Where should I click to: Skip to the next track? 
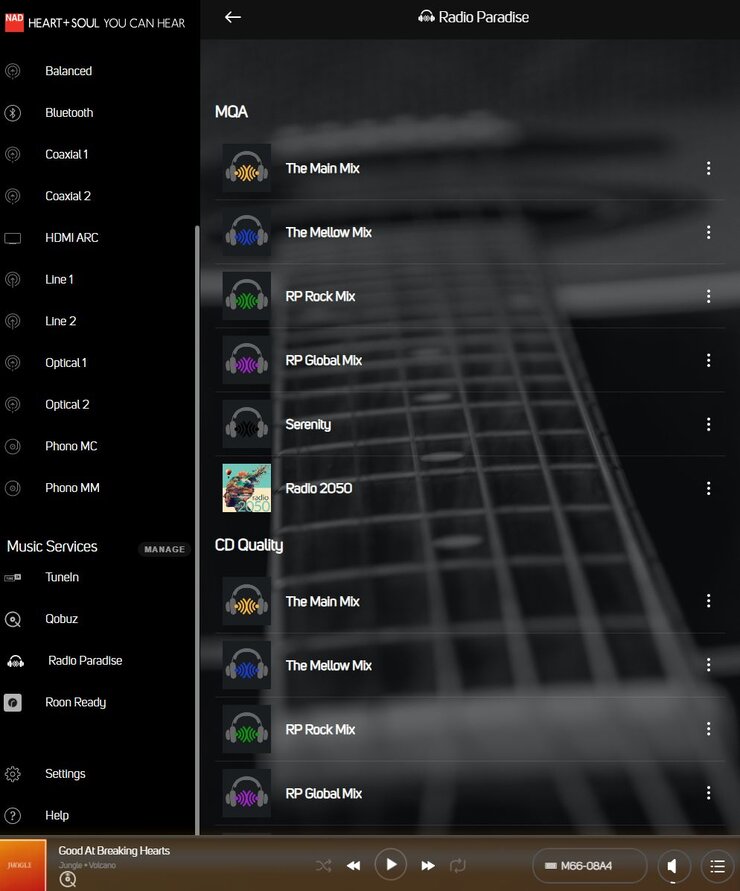[428, 865]
